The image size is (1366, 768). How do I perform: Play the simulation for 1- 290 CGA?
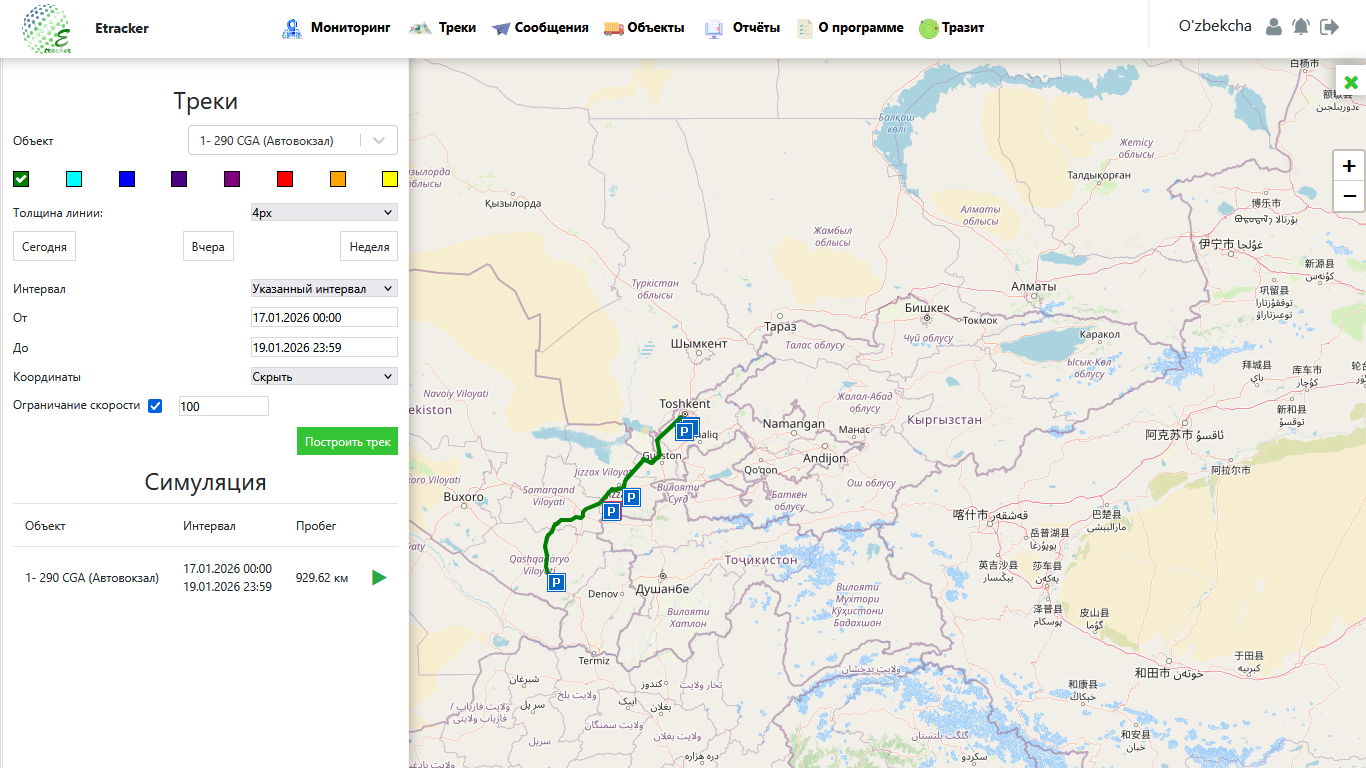tap(379, 577)
